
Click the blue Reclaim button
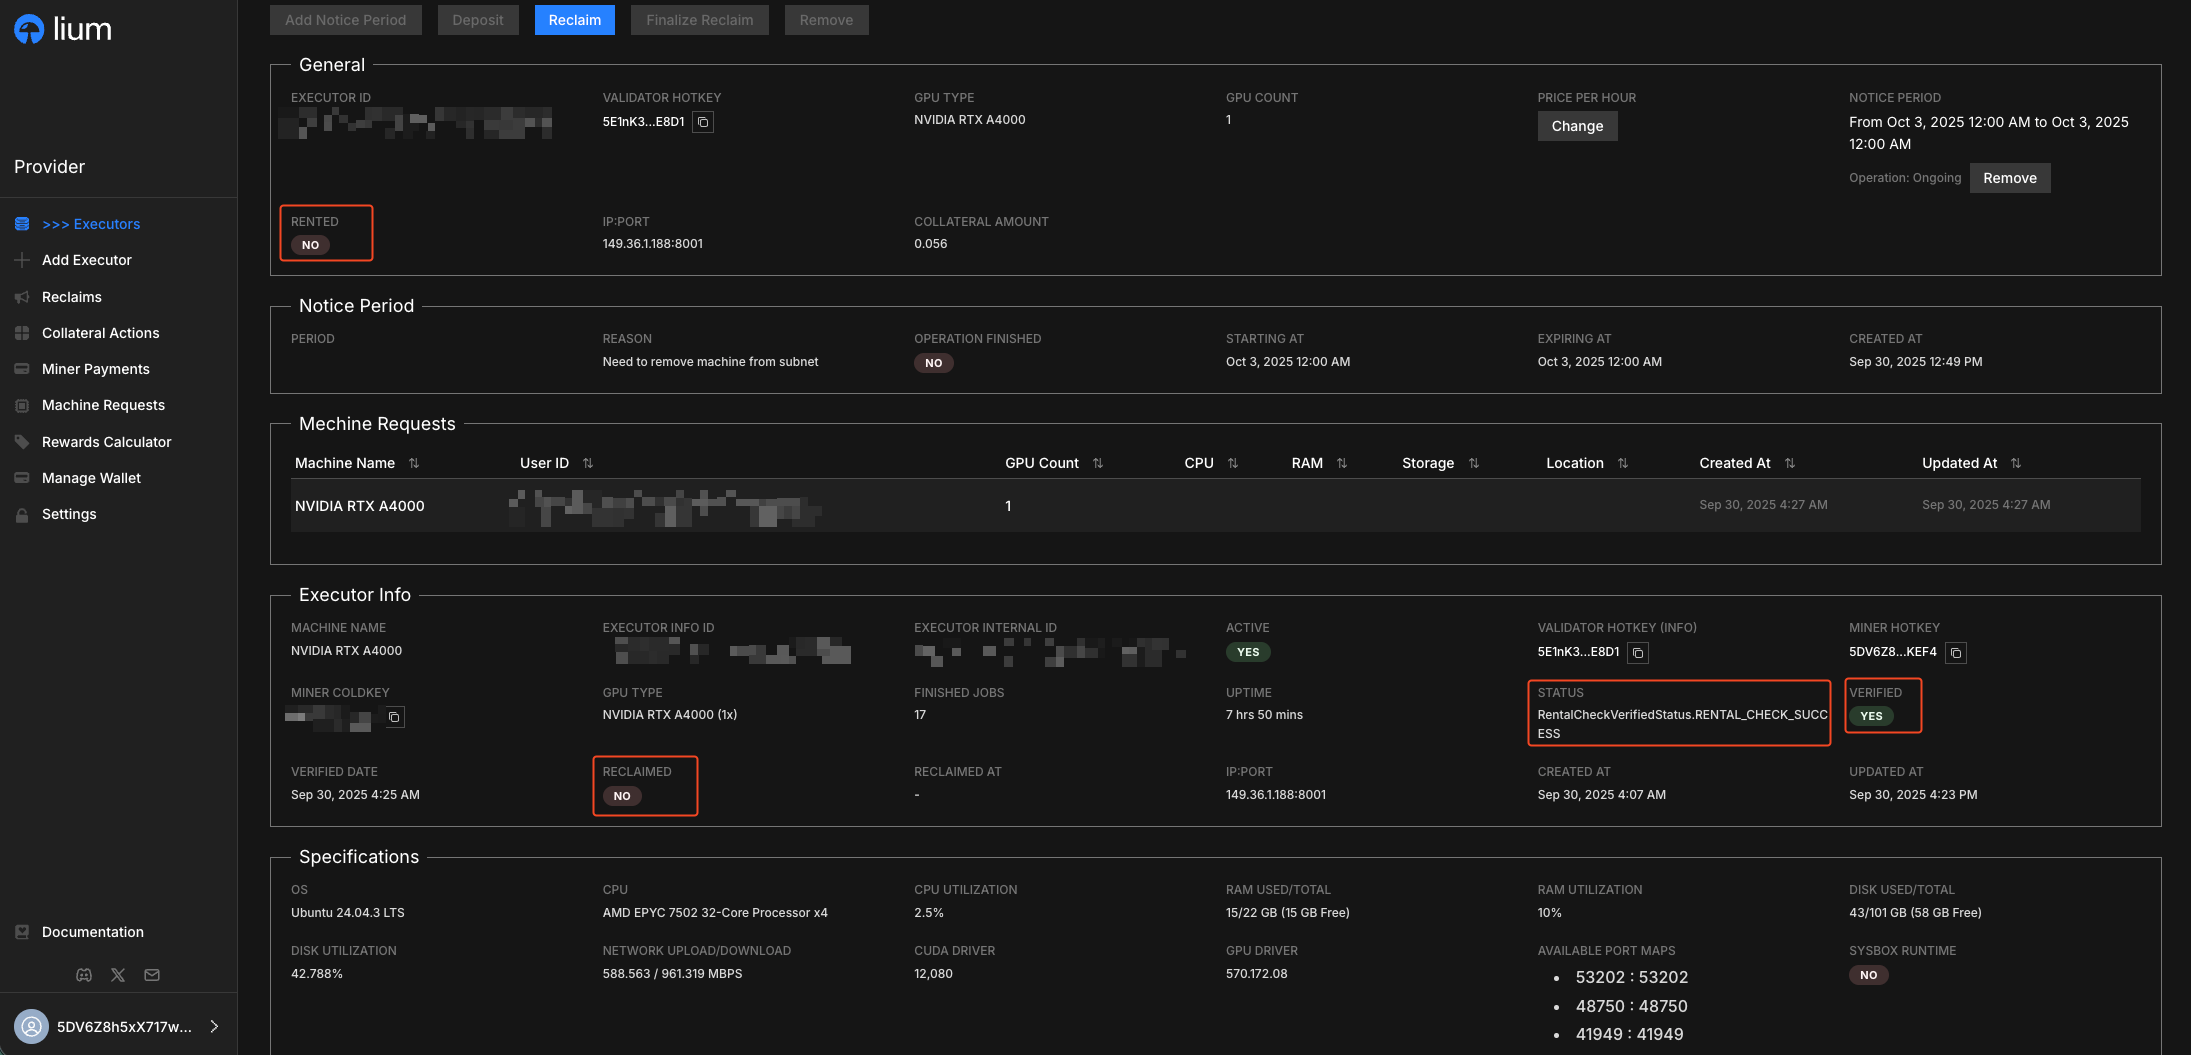574,20
